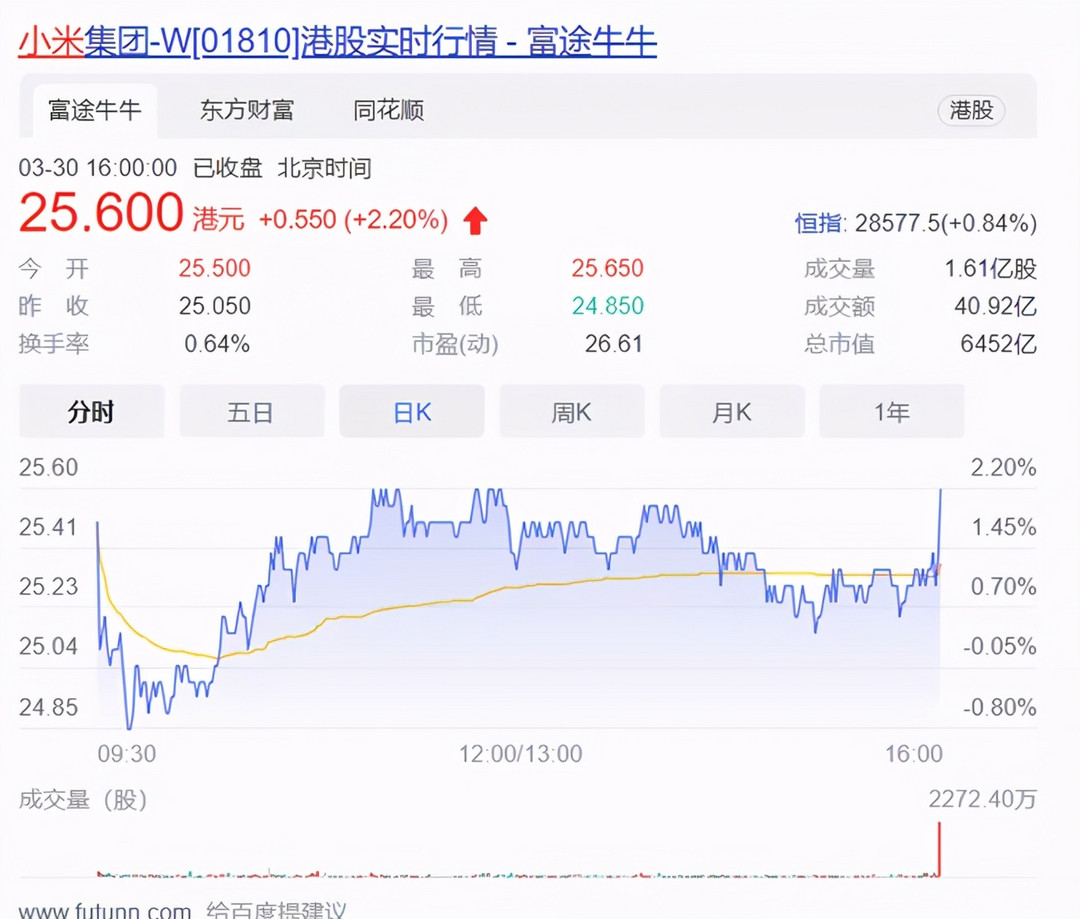Image resolution: width=1080 pixels, height=919 pixels.
Task: Click the change value +0.550 (+2.20%)
Action: [x=353, y=220]
